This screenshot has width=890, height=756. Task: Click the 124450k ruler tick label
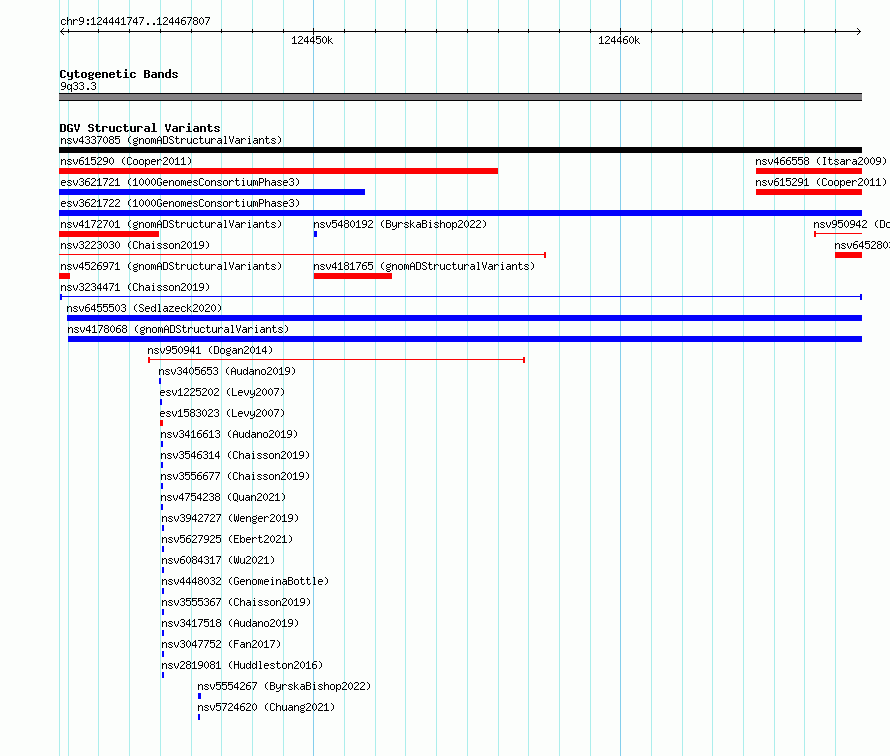pos(312,40)
